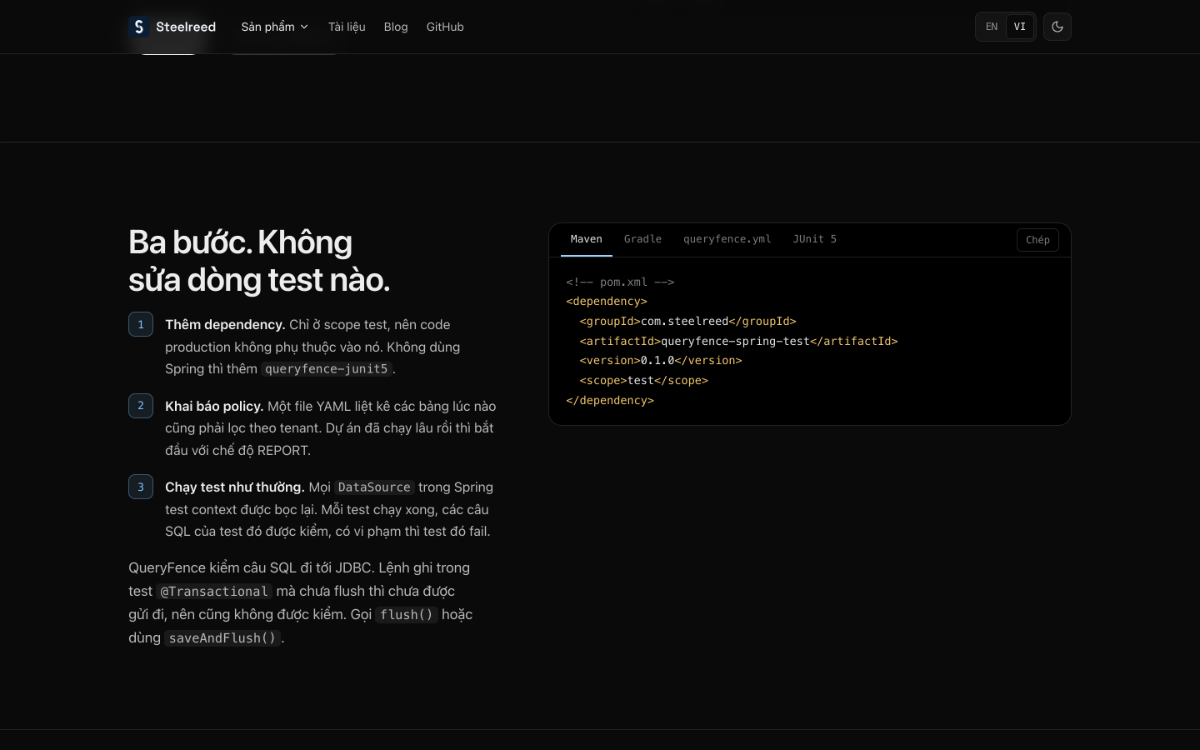The height and width of the screenshot is (750, 1200).
Task: Click the queryfence-junit5 inline code
Action: tap(326, 369)
